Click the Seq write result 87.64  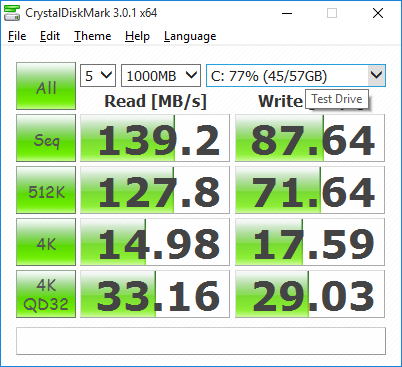click(x=310, y=138)
